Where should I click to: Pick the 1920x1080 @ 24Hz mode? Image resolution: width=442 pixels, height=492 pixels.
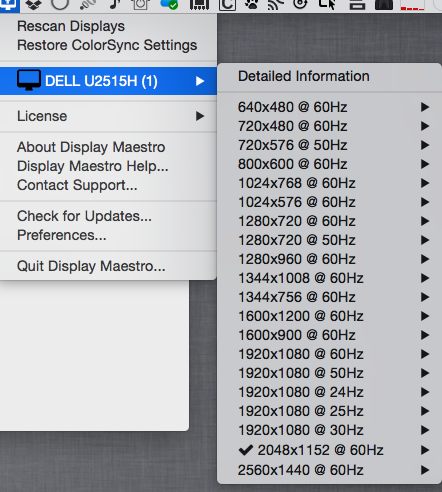(x=329, y=392)
